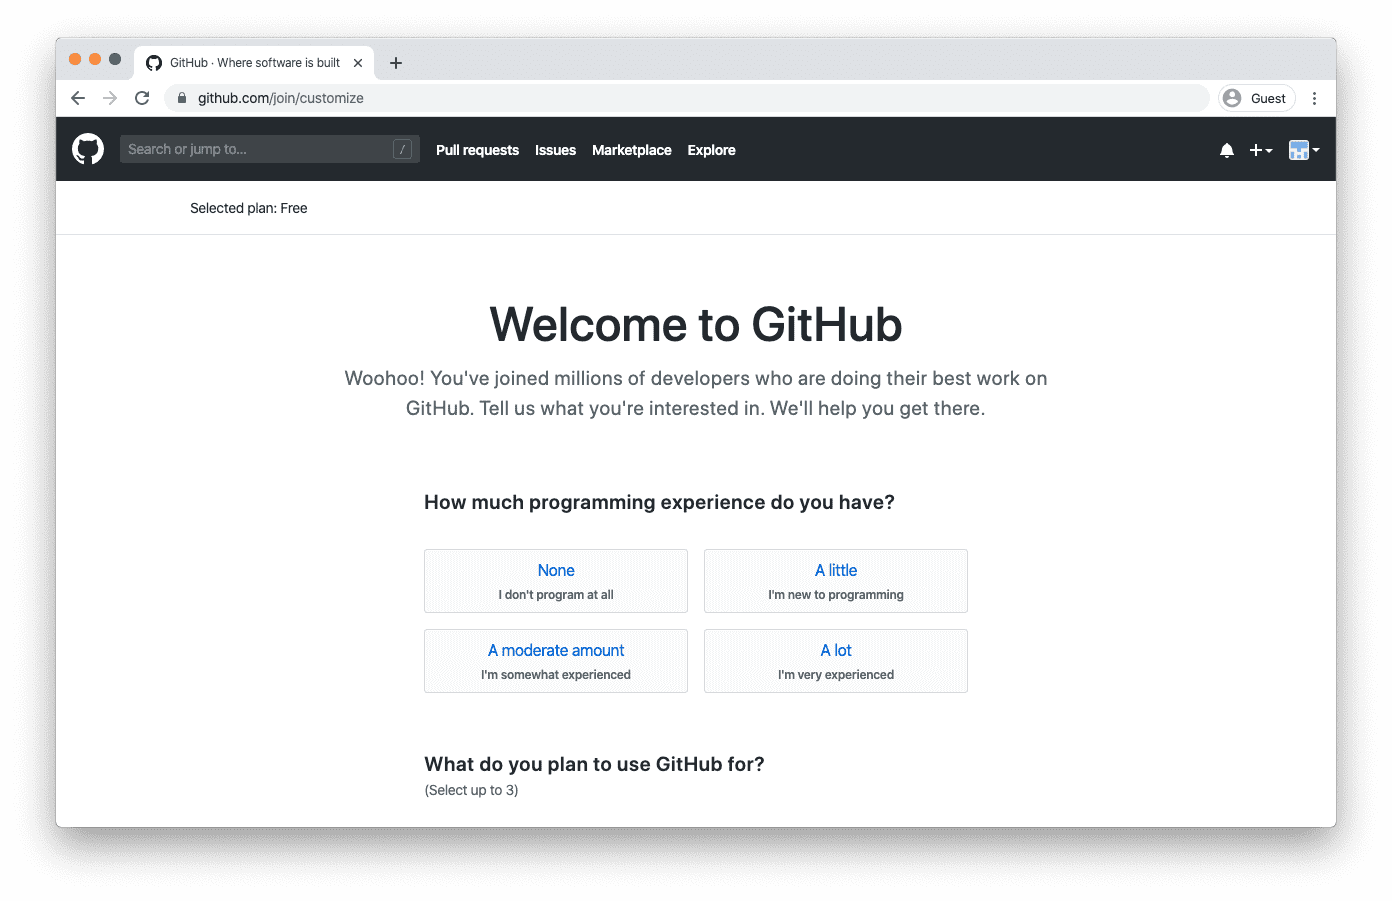Open the user avatar menu
The height and width of the screenshot is (901, 1392).
(1304, 150)
